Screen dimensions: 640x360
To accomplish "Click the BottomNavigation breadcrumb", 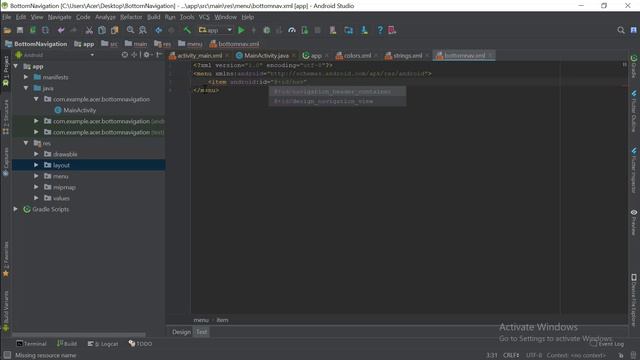I will pyautogui.click(x=36, y=44).
